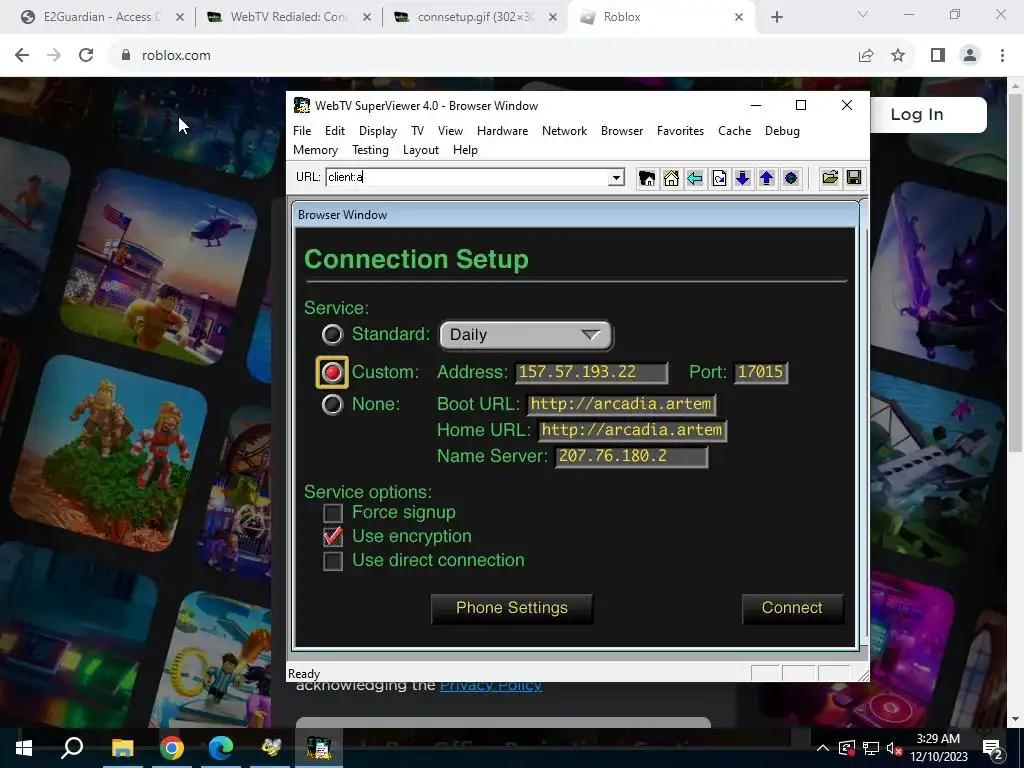
Task: Switch to Google Chrome in the taskbar
Action: [172, 748]
